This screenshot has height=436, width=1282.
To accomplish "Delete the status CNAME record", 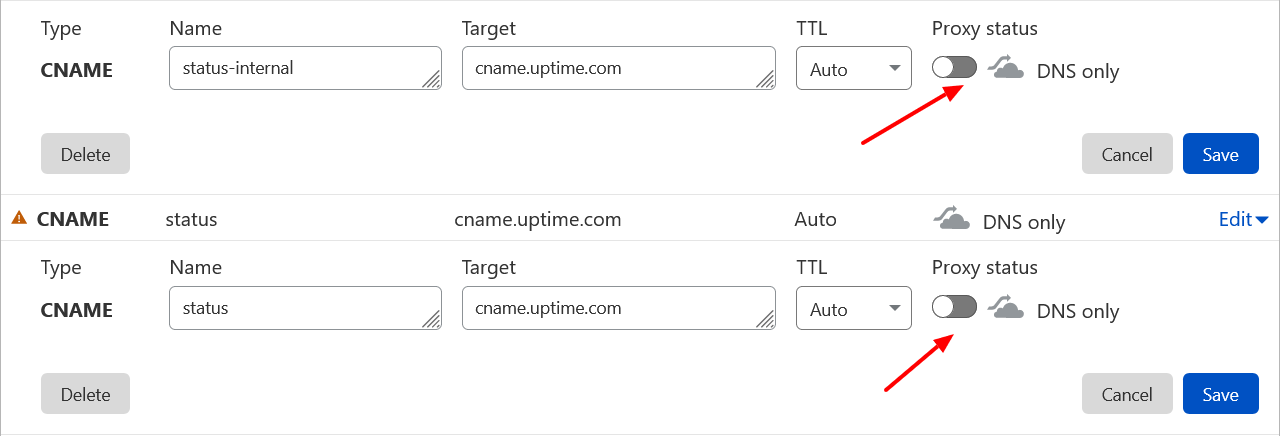I will (85, 394).
